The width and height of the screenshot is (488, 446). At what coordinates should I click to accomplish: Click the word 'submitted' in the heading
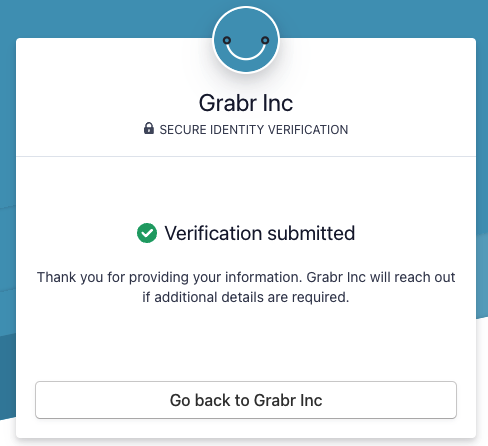(311, 233)
